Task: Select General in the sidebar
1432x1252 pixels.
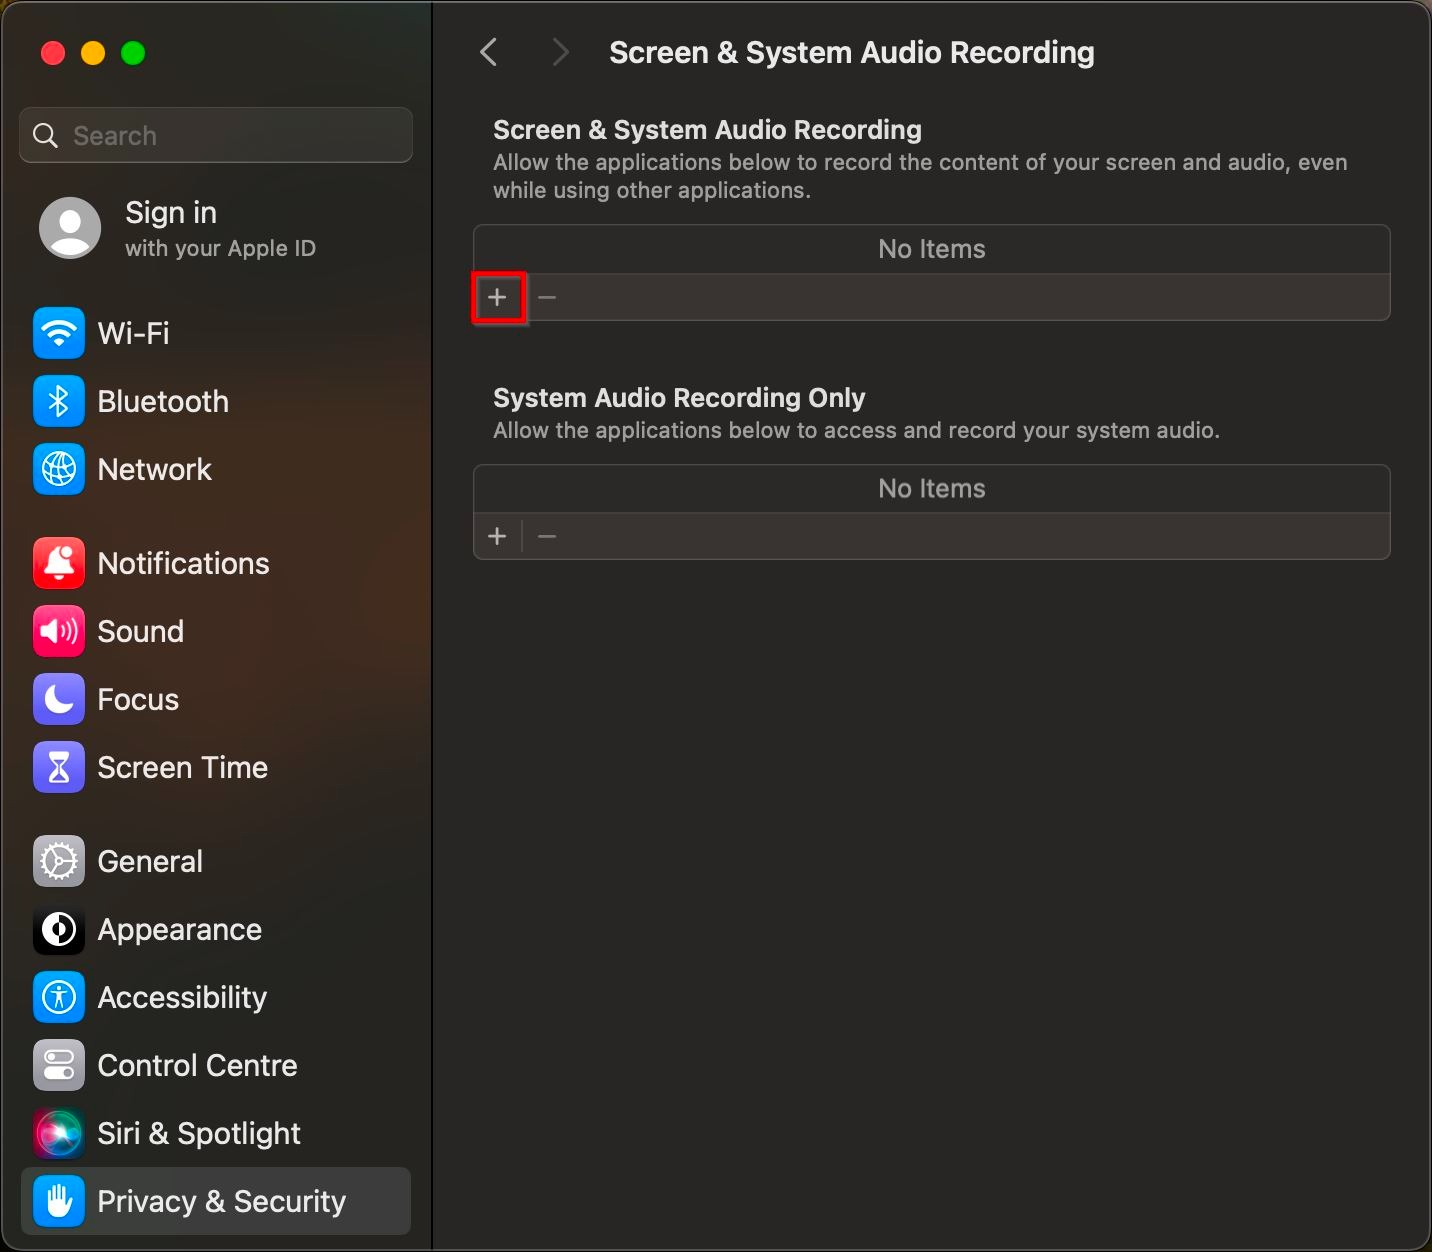Action: tap(150, 861)
